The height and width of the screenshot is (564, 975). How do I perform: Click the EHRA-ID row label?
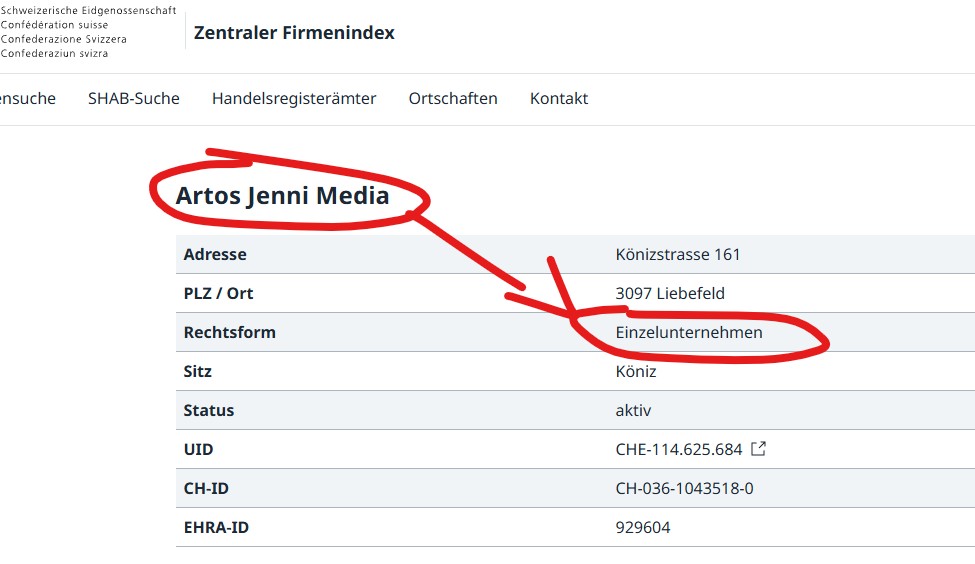(216, 528)
